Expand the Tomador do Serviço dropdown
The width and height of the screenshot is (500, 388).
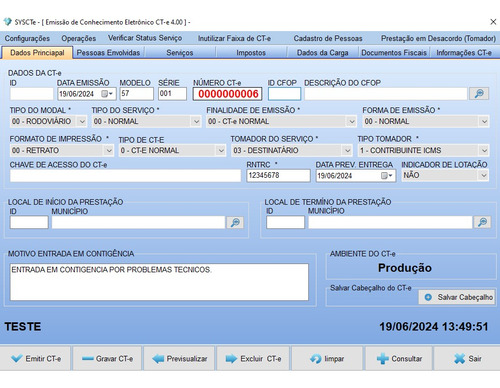pos(347,150)
